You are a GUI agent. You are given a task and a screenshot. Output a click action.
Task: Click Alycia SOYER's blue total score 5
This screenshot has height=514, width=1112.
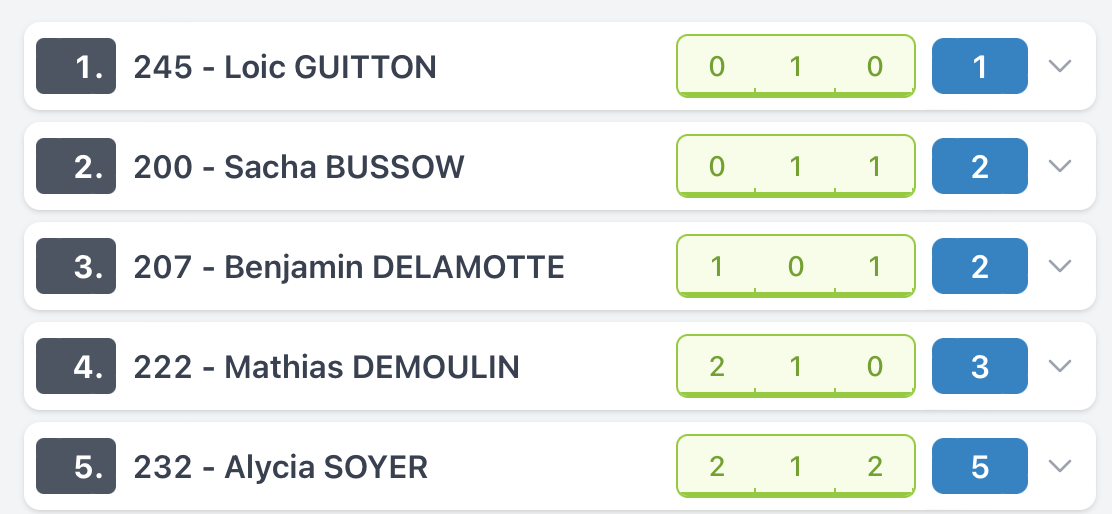tap(979, 466)
